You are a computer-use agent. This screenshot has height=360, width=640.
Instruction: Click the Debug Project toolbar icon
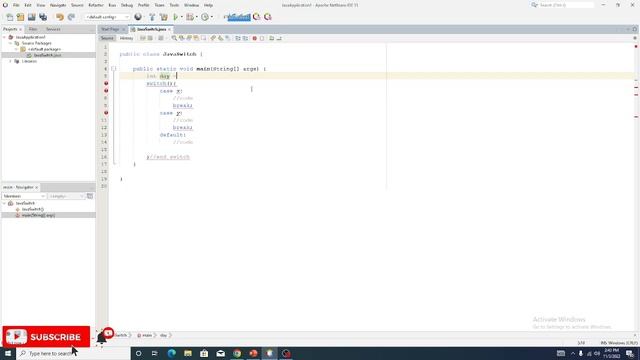click(190, 17)
